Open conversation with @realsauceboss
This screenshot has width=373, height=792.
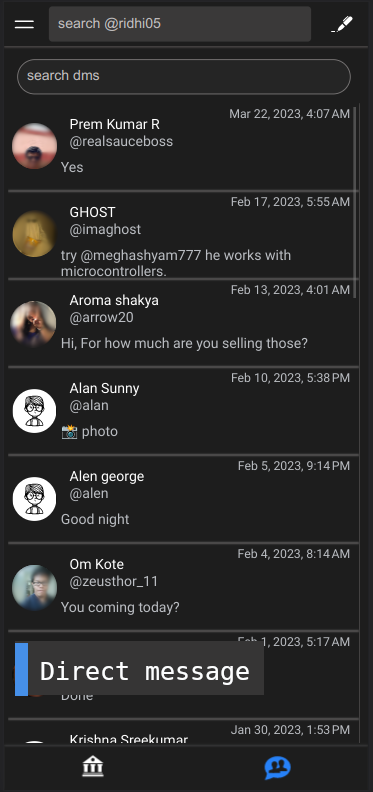[x=183, y=147]
